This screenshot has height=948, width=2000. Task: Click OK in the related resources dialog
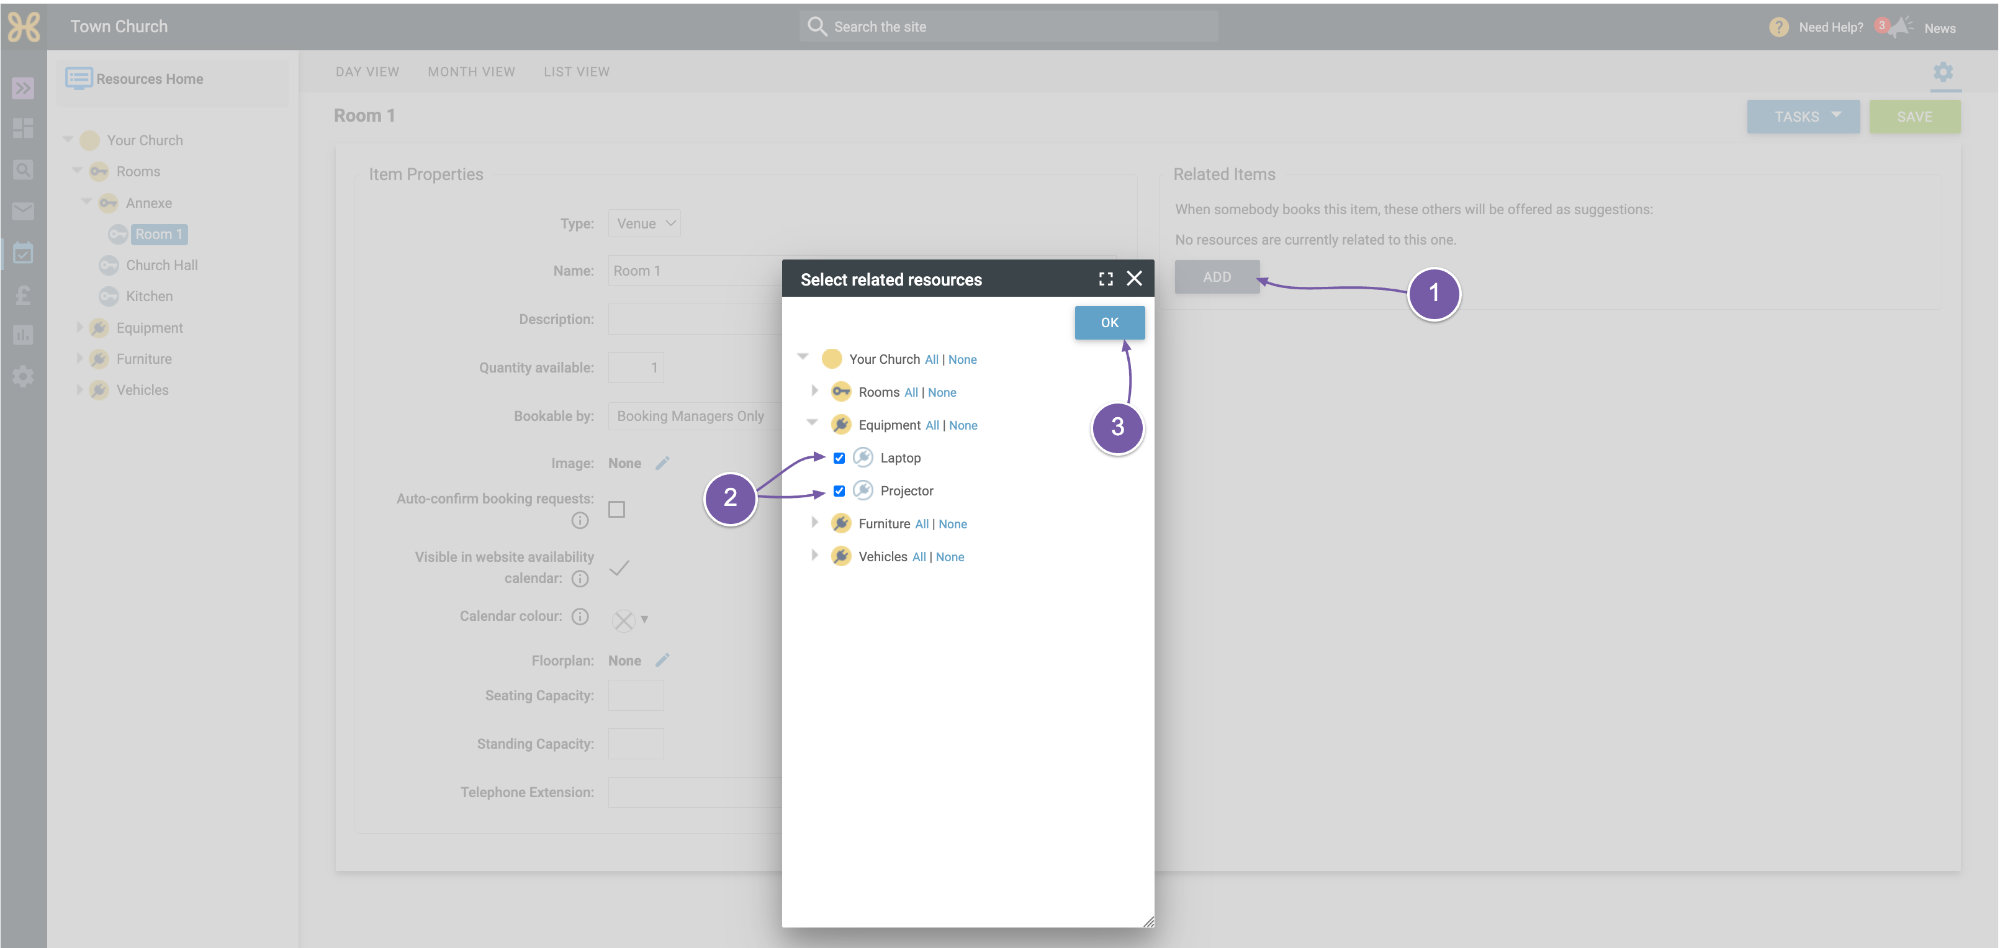click(x=1110, y=323)
